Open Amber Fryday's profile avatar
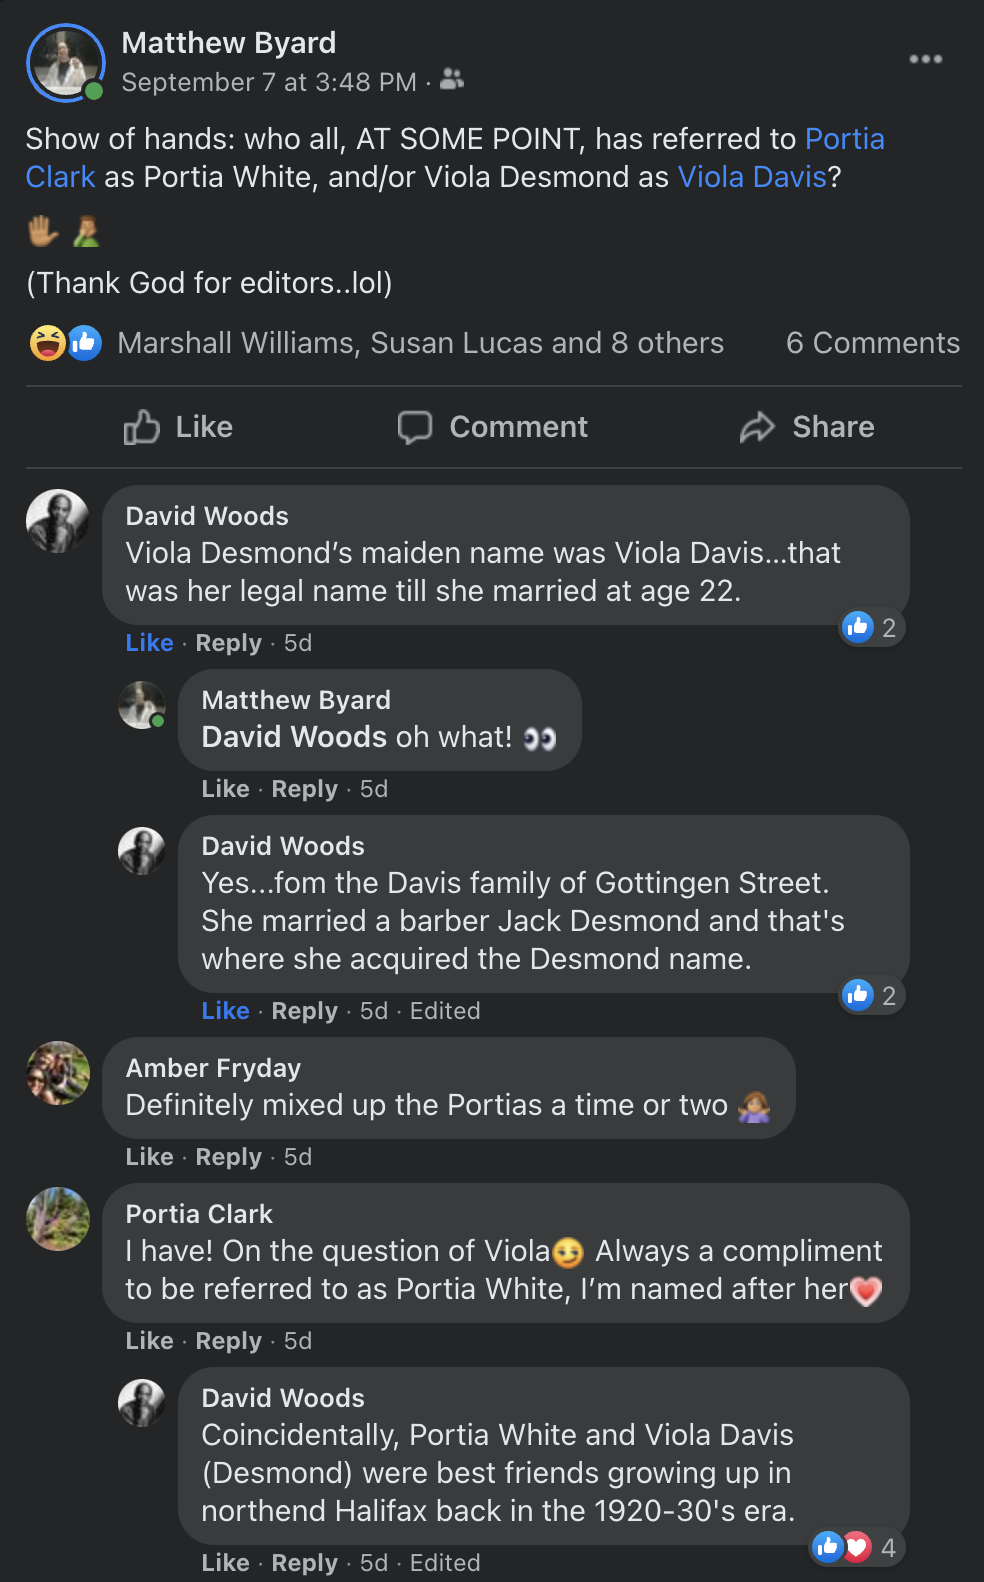The width and height of the screenshot is (984, 1582). [x=58, y=1073]
